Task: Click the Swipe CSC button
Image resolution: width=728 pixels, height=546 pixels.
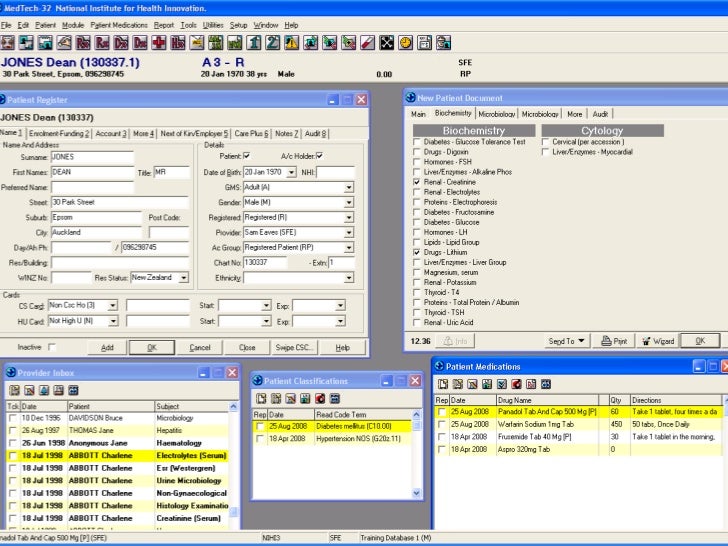Action: (294, 347)
